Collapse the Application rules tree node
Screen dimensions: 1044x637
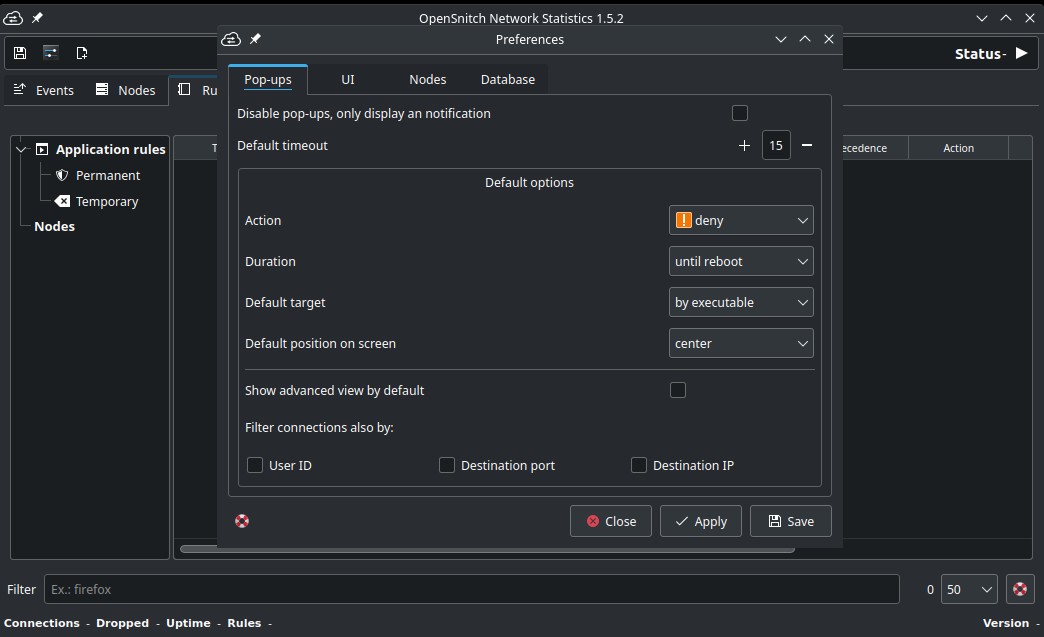tap(21, 149)
